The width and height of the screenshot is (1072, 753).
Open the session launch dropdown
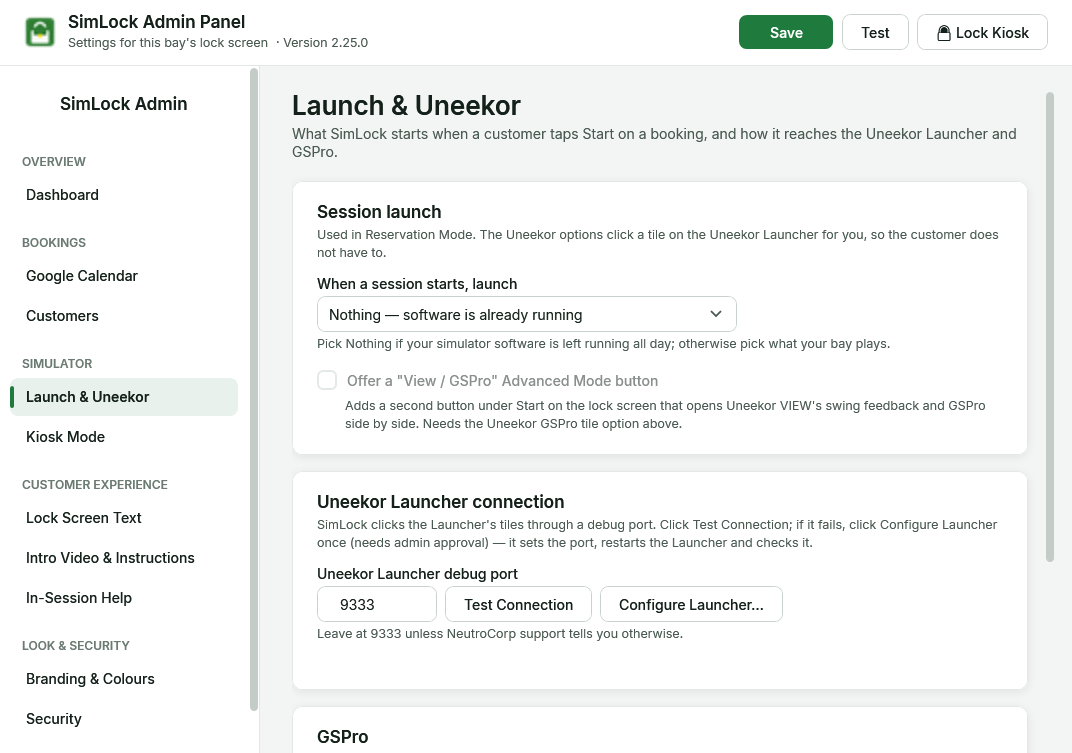pos(526,315)
